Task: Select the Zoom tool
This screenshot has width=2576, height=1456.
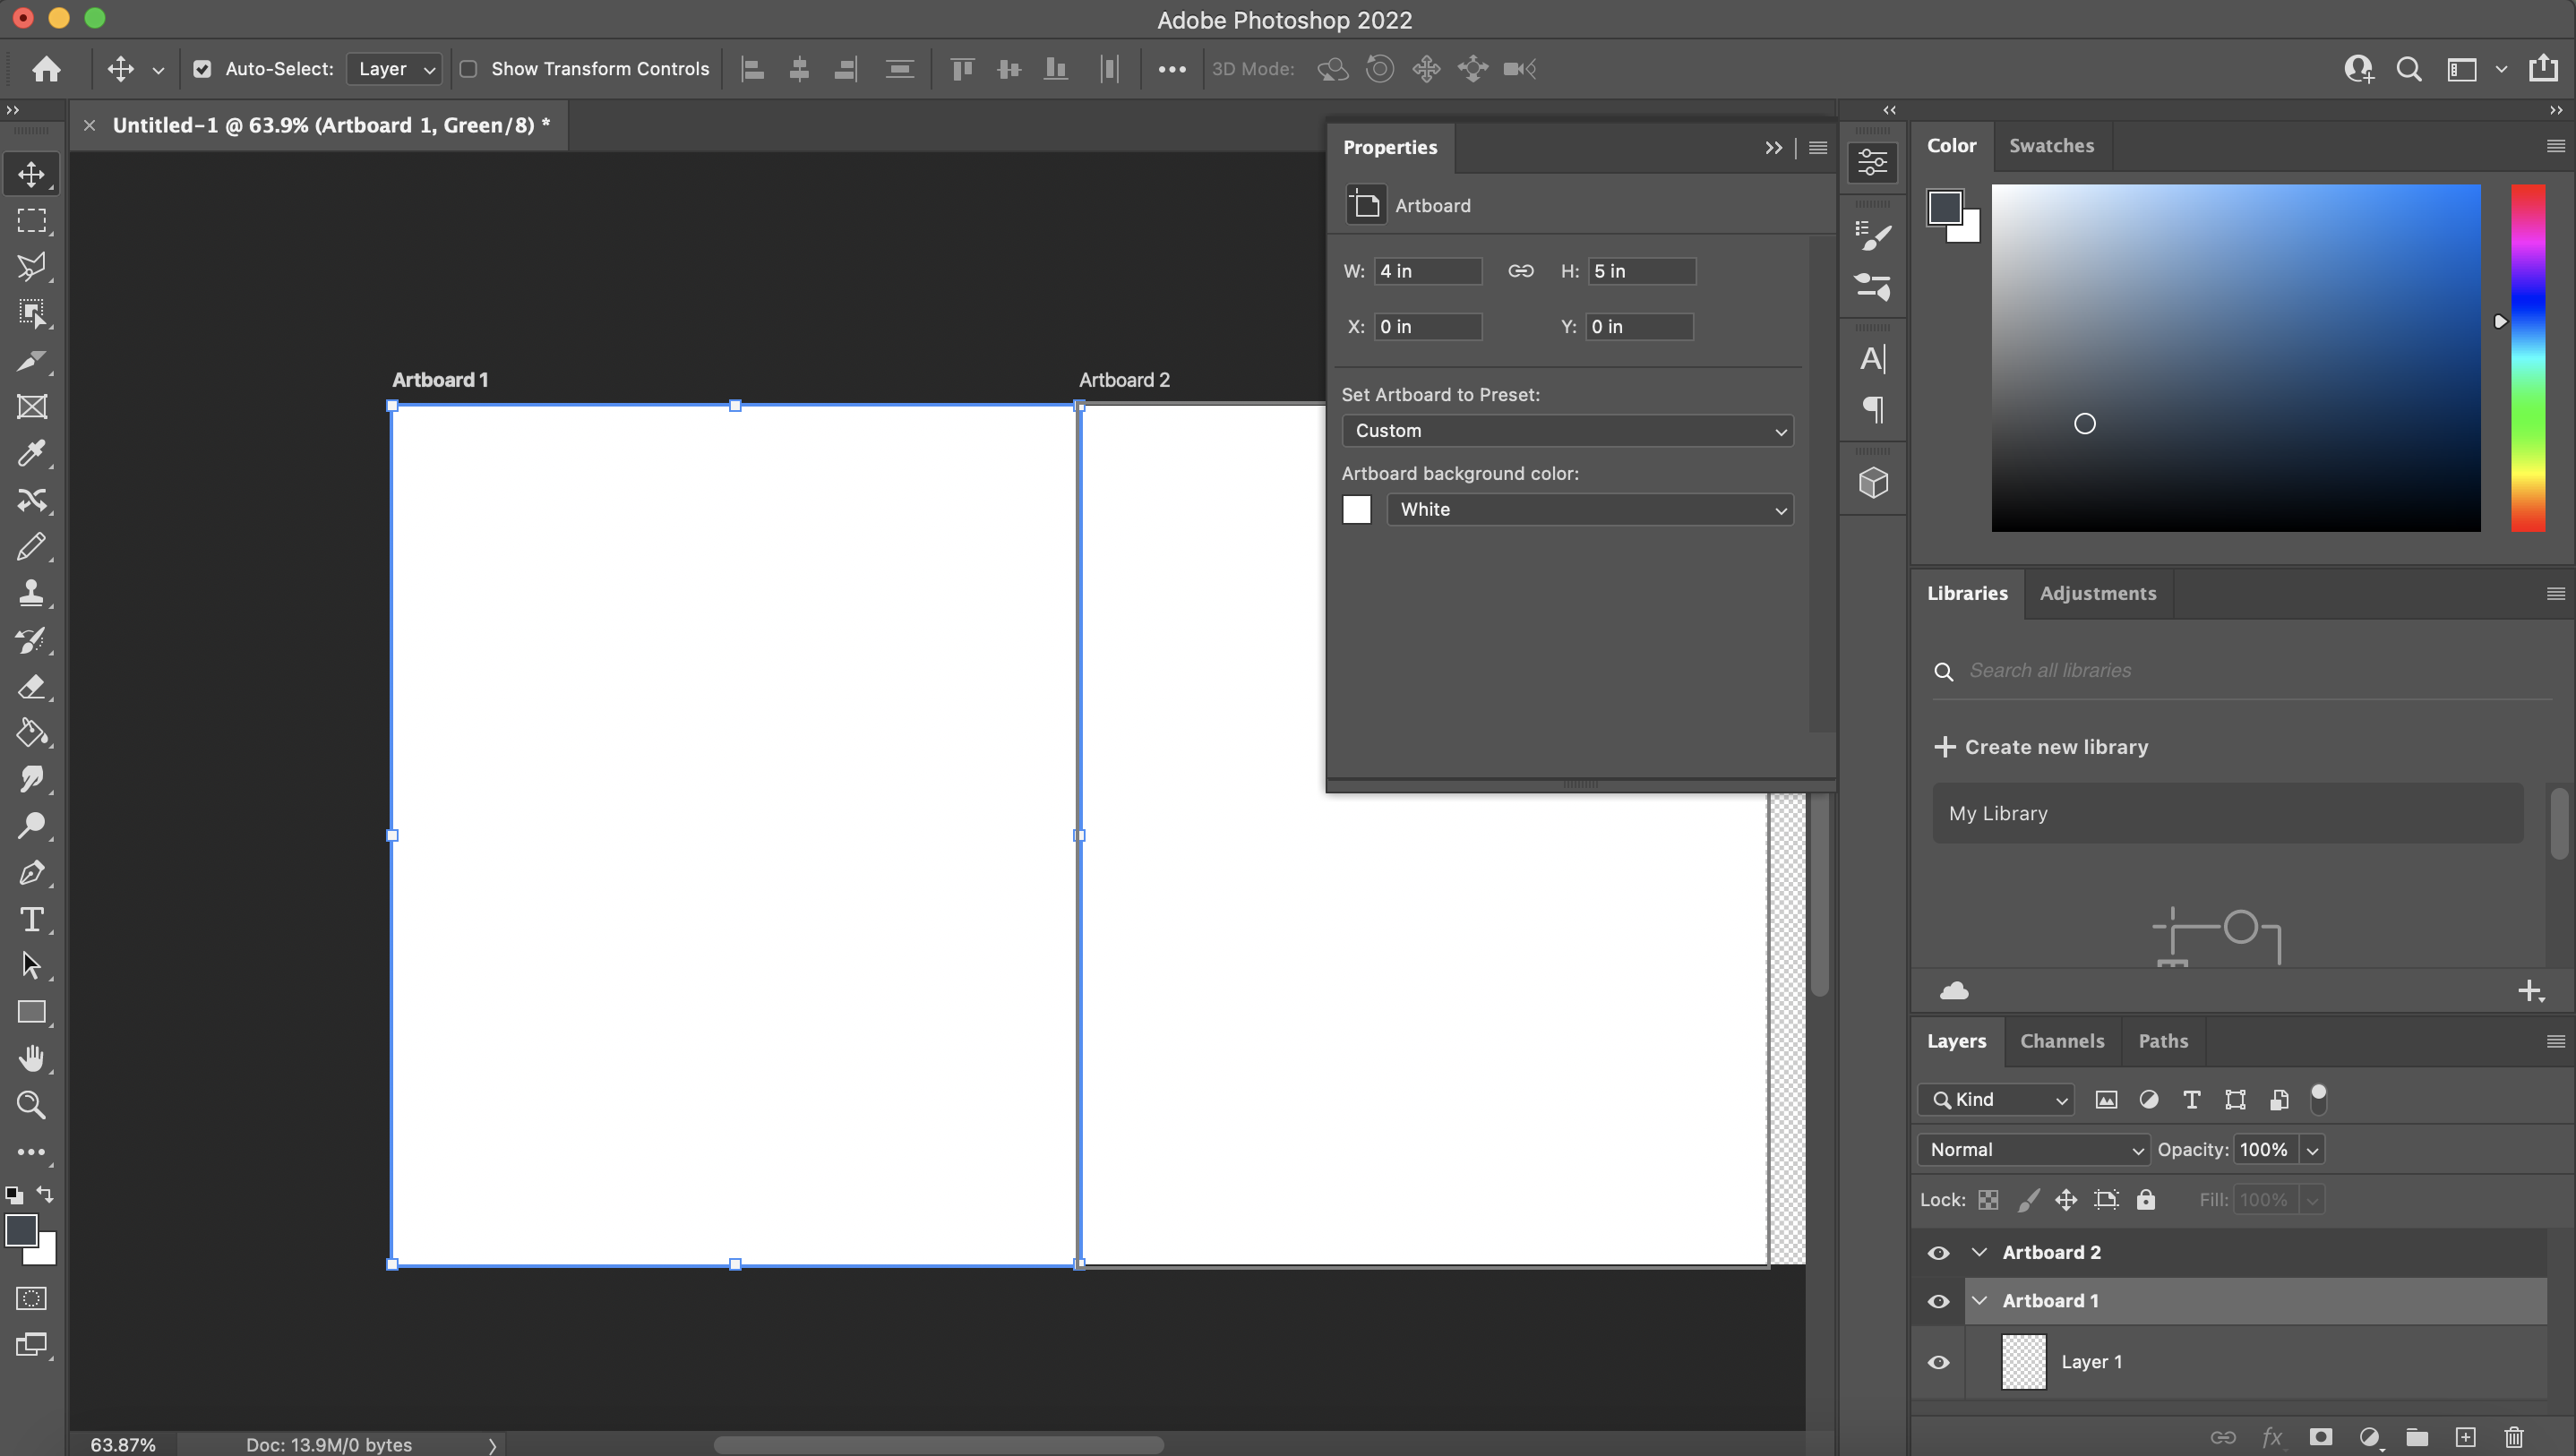Action: coord(31,1105)
